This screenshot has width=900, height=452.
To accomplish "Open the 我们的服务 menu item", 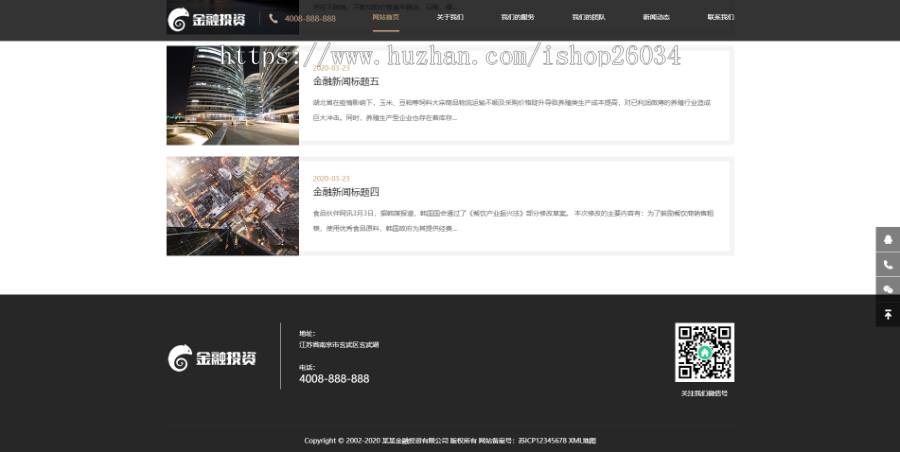I will click(517, 17).
